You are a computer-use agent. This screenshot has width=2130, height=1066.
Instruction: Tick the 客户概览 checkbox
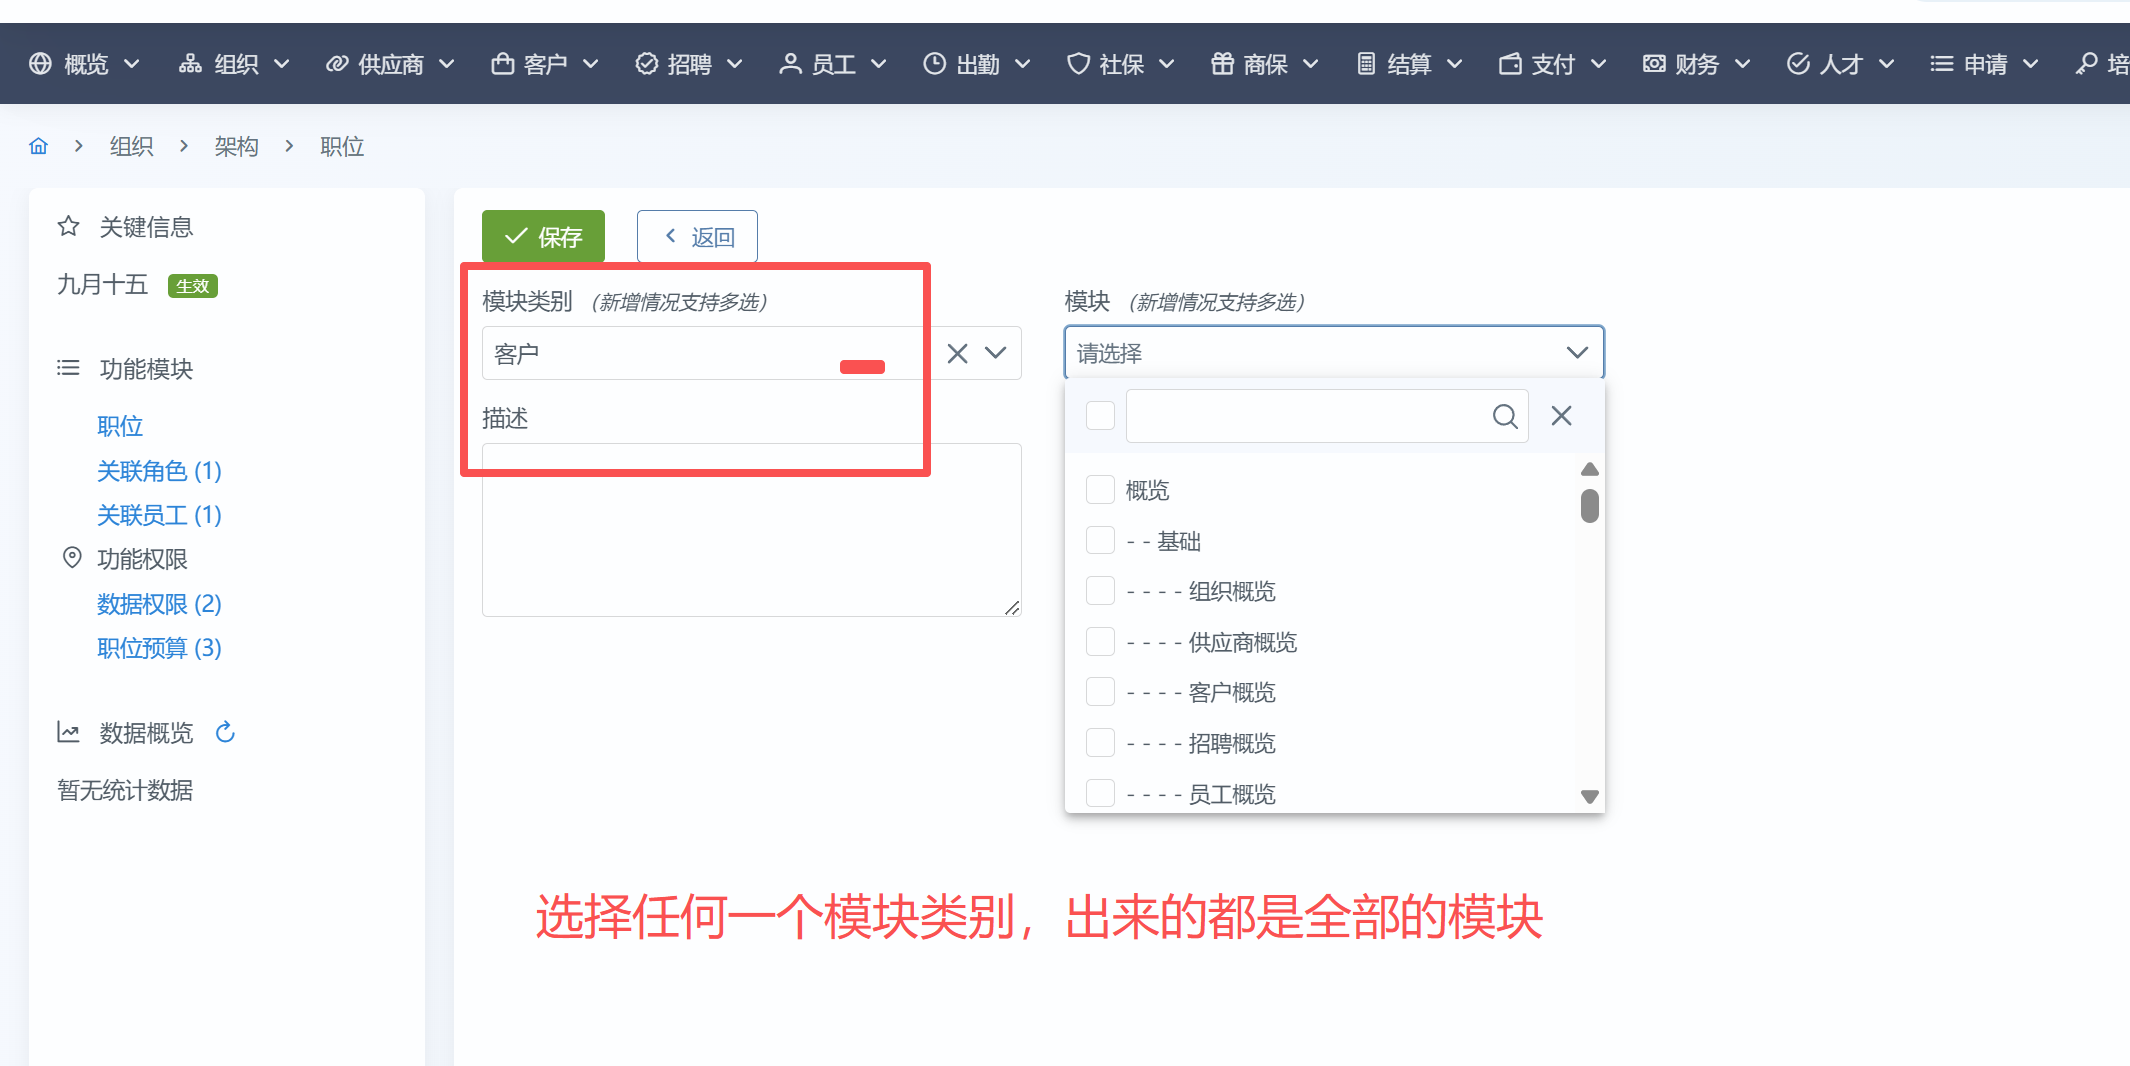click(x=1100, y=692)
